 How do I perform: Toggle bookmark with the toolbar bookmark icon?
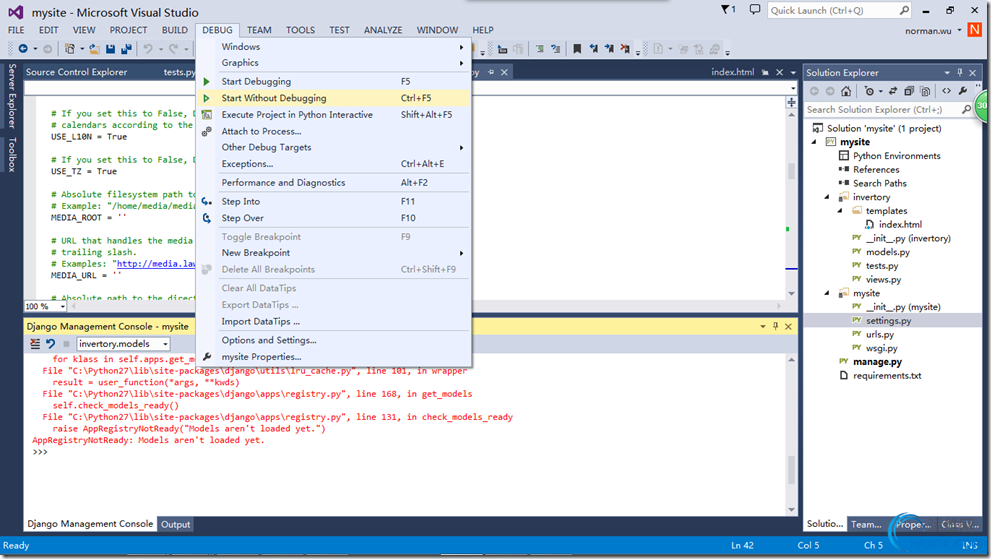click(x=577, y=49)
